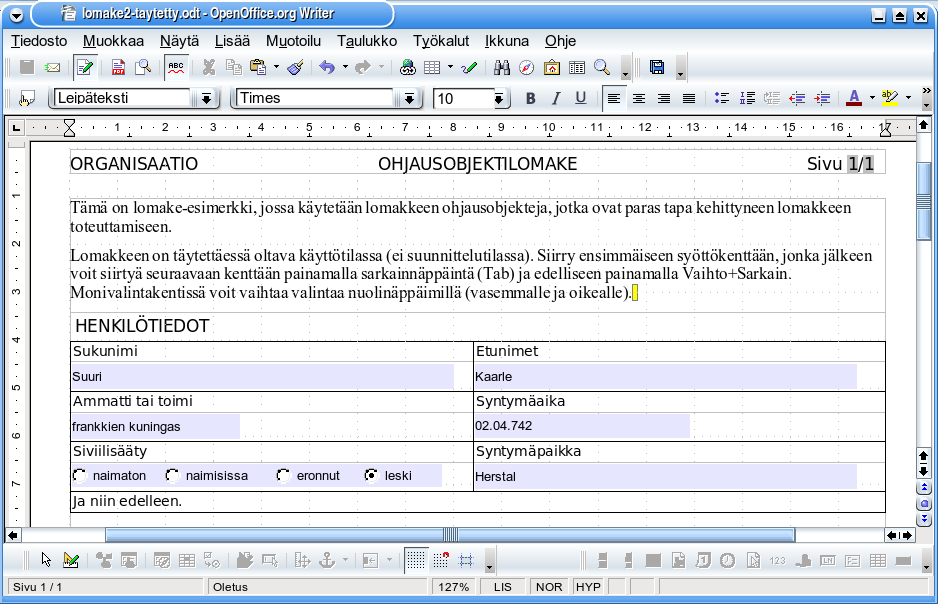Open font color palette dropdown
Viewport: 938px width, 604px height.
point(872,98)
